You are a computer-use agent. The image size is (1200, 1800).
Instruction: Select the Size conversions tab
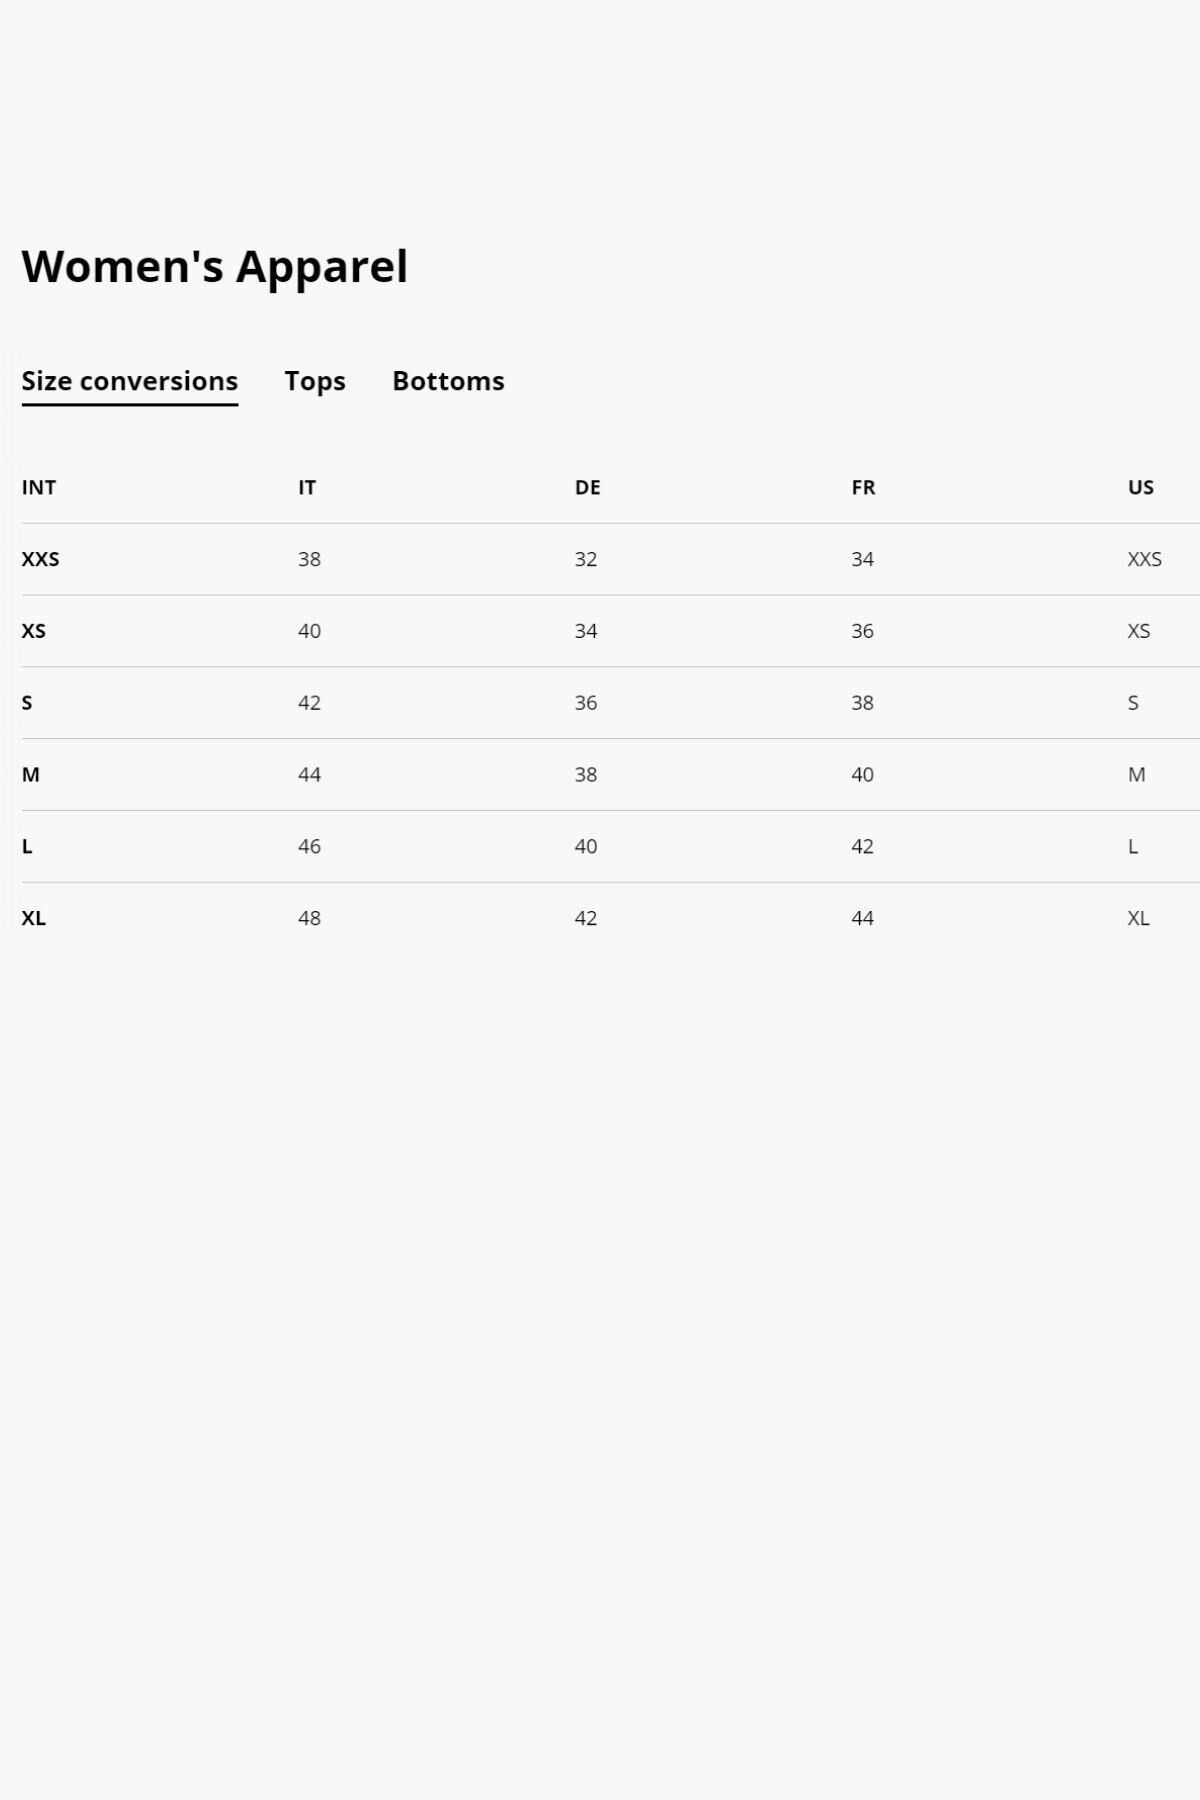point(130,381)
